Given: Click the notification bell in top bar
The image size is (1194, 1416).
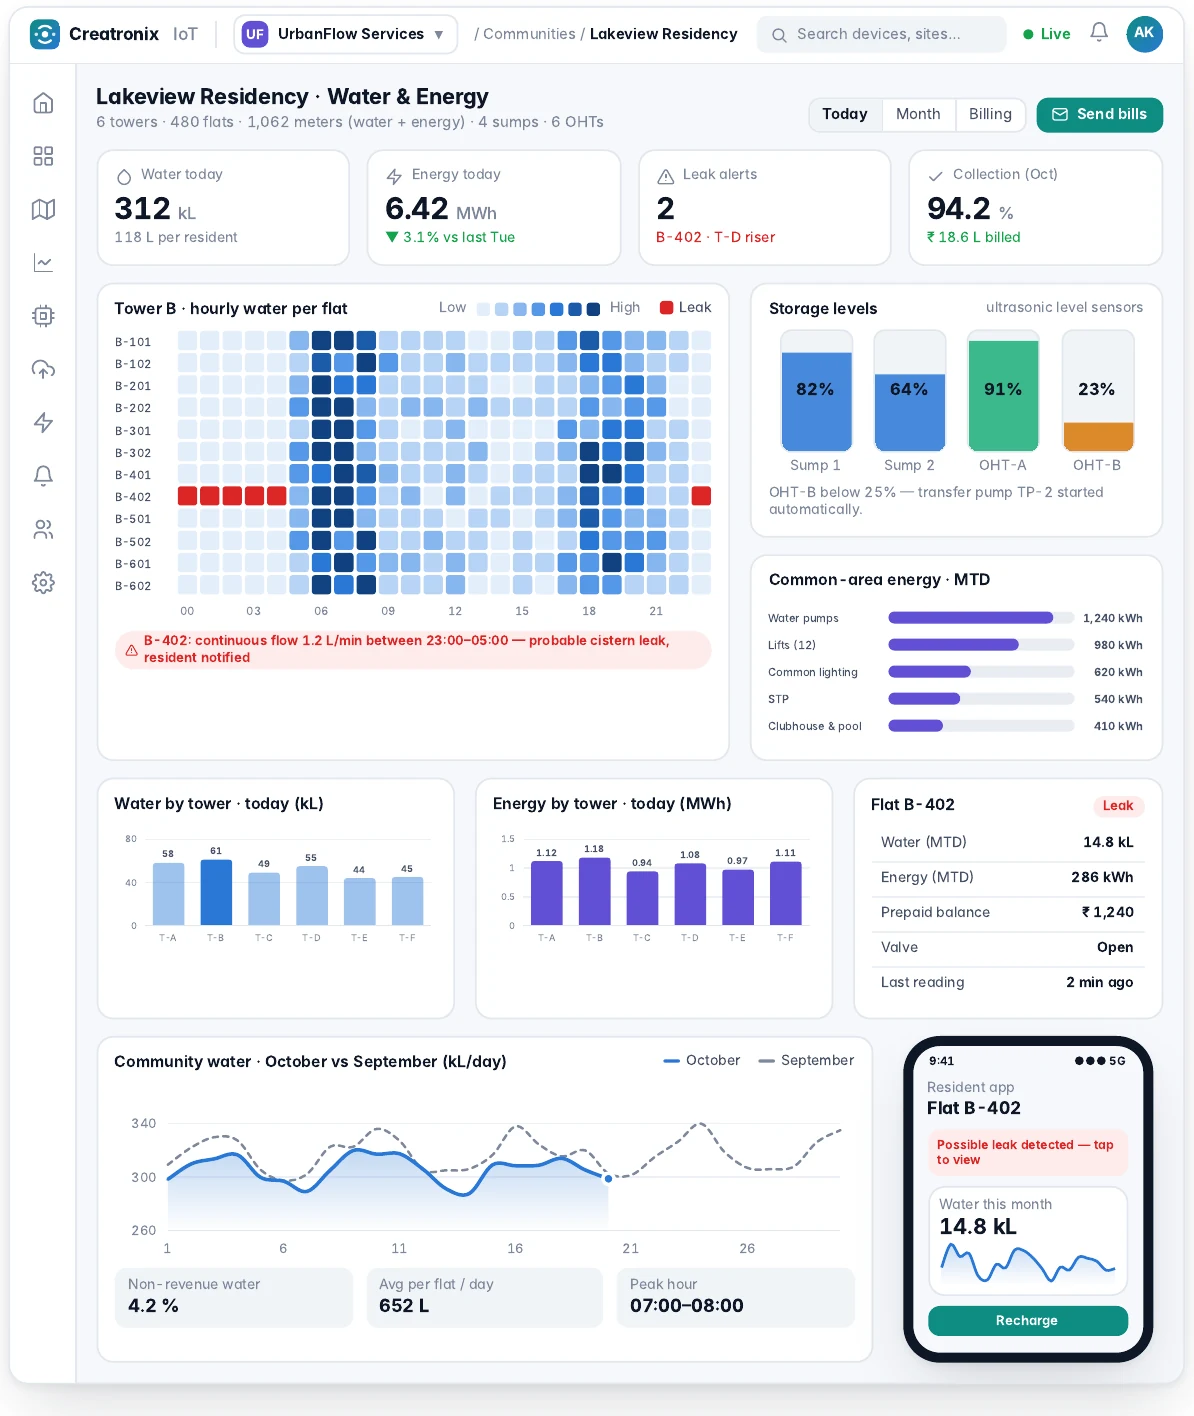Looking at the screenshot, I should coord(1099,33).
